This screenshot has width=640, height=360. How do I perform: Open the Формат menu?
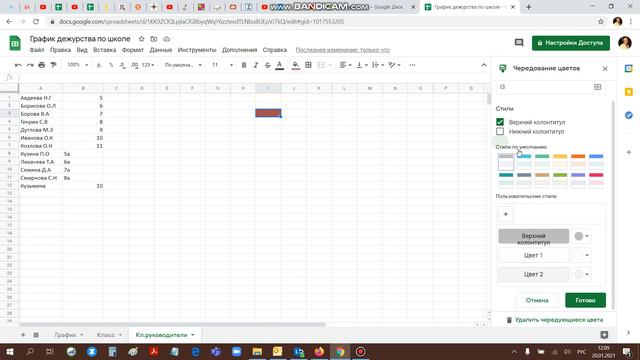click(x=133, y=50)
